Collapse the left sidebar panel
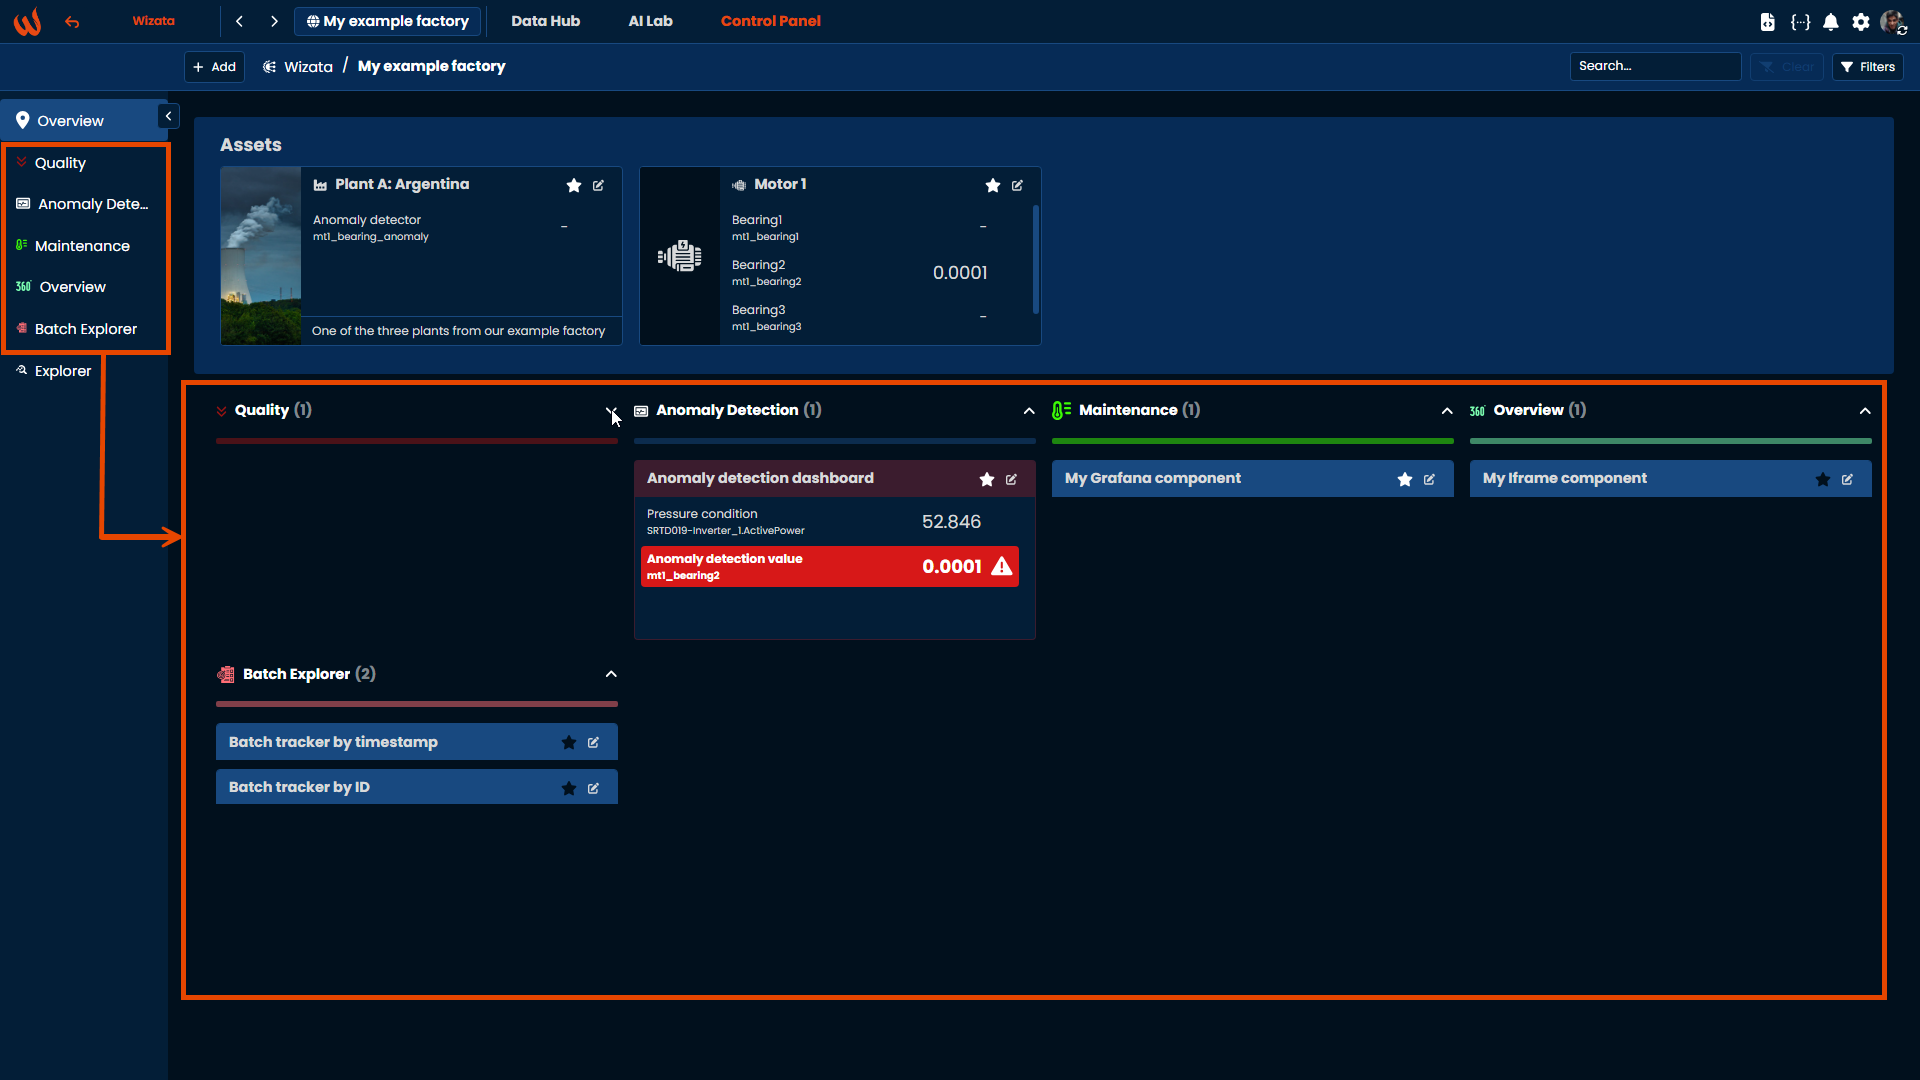Image resolution: width=1920 pixels, height=1080 pixels. click(168, 116)
